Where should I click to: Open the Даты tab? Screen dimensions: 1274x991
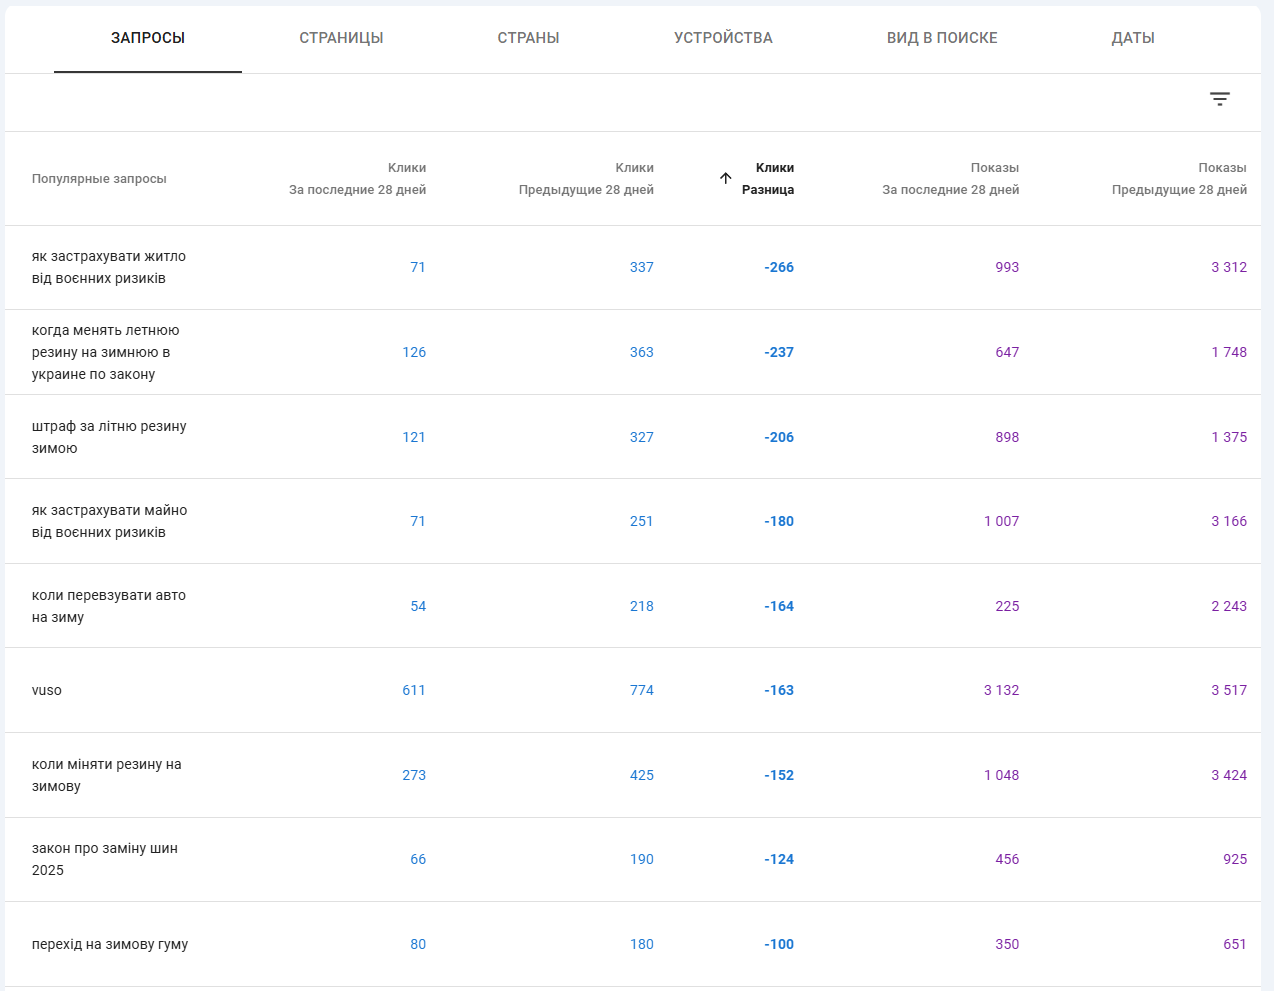coord(1133,38)
